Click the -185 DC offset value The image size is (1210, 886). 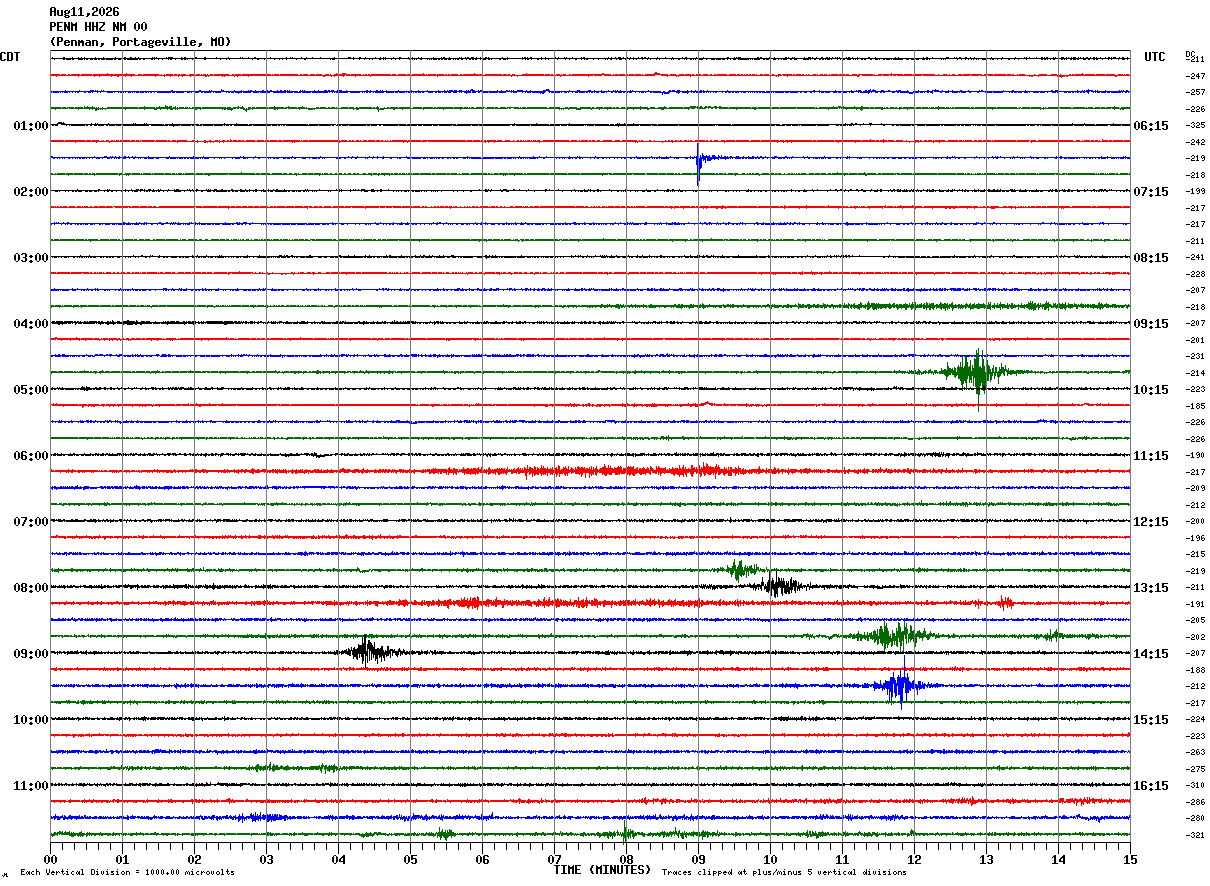pyautogui.click(x=1195, y=406)
